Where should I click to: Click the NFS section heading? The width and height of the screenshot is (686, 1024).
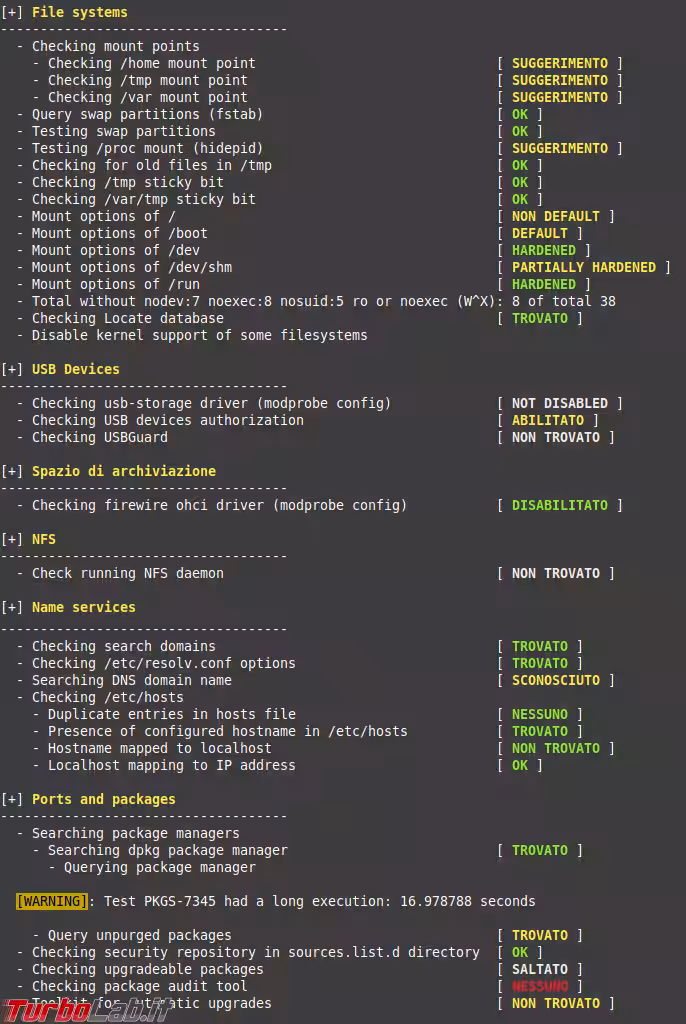tap(44, 539)
